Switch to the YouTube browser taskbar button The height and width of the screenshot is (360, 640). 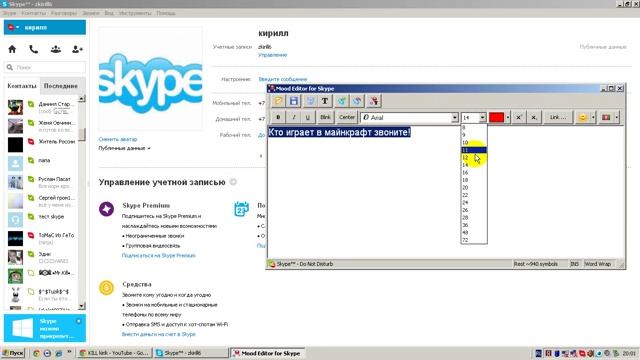tap(114, 353)
